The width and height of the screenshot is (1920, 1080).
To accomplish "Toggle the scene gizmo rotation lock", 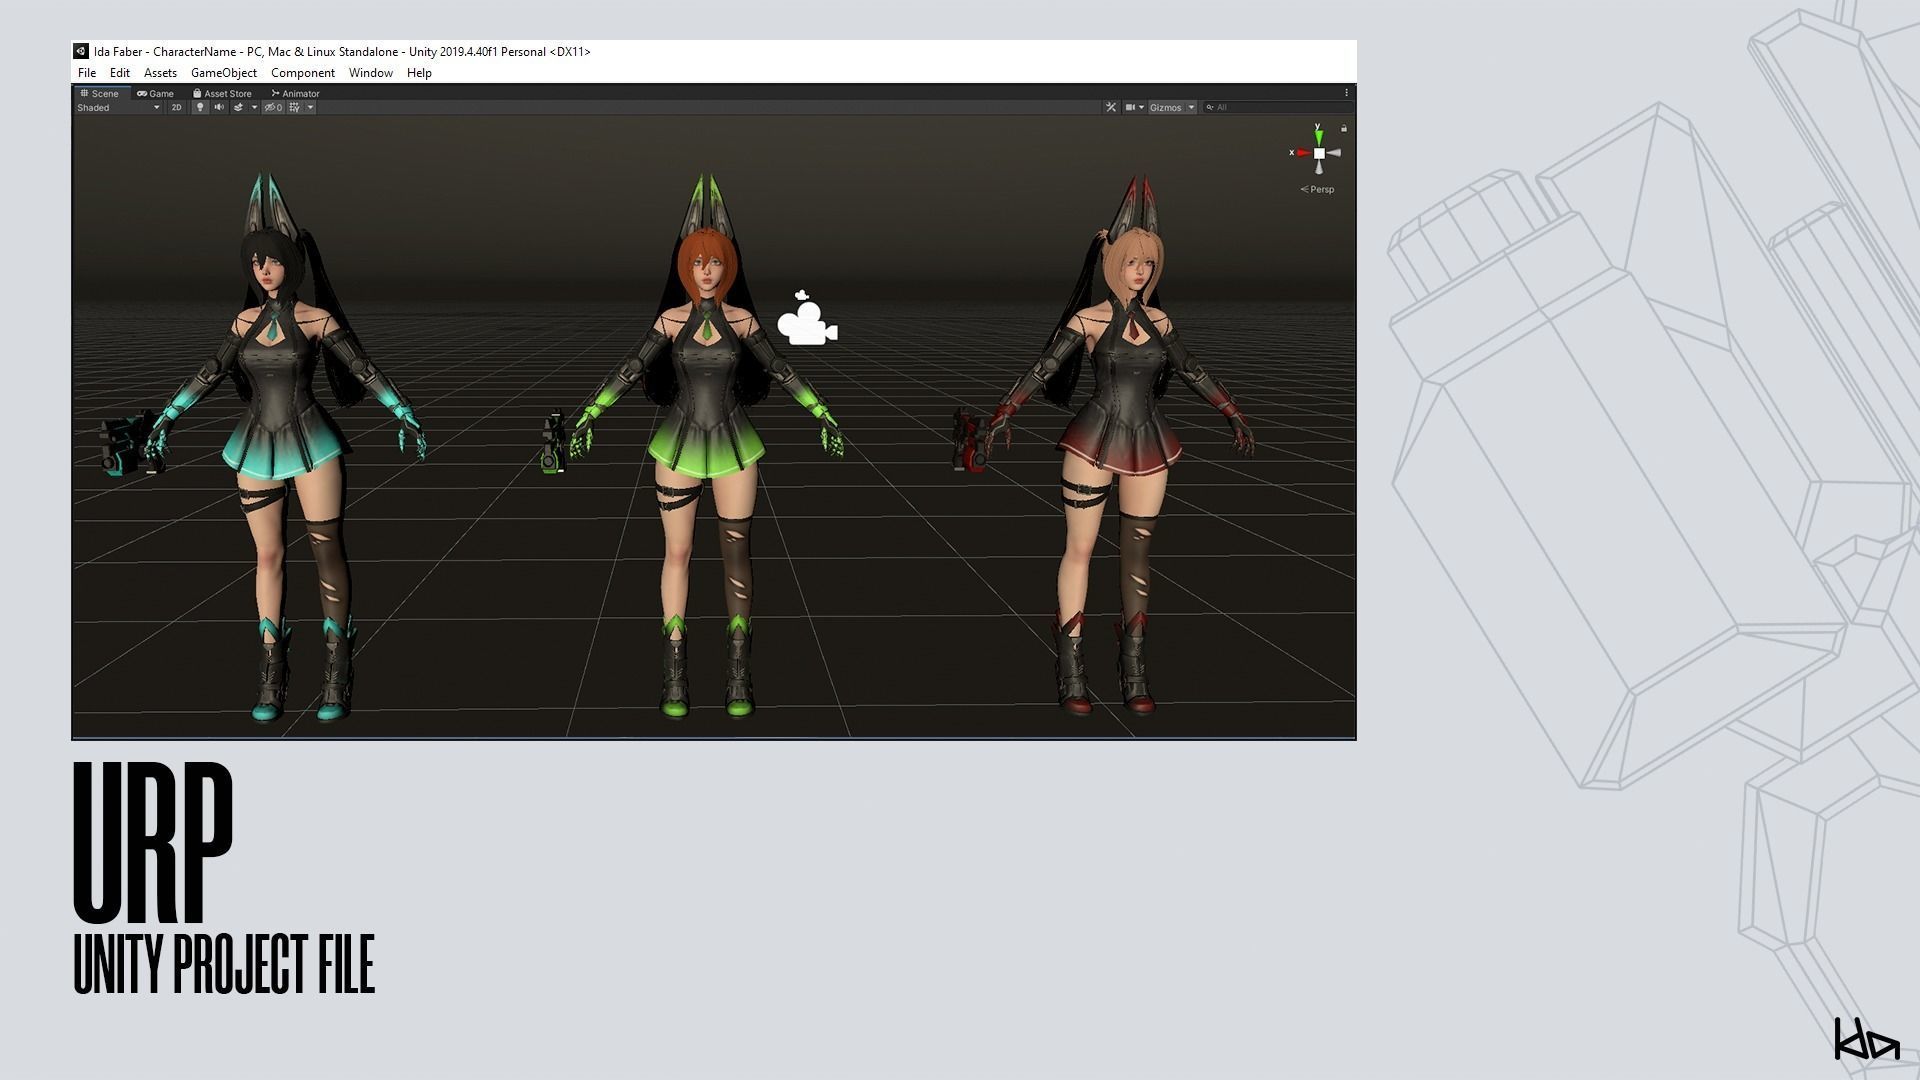I will point(1343,129).
